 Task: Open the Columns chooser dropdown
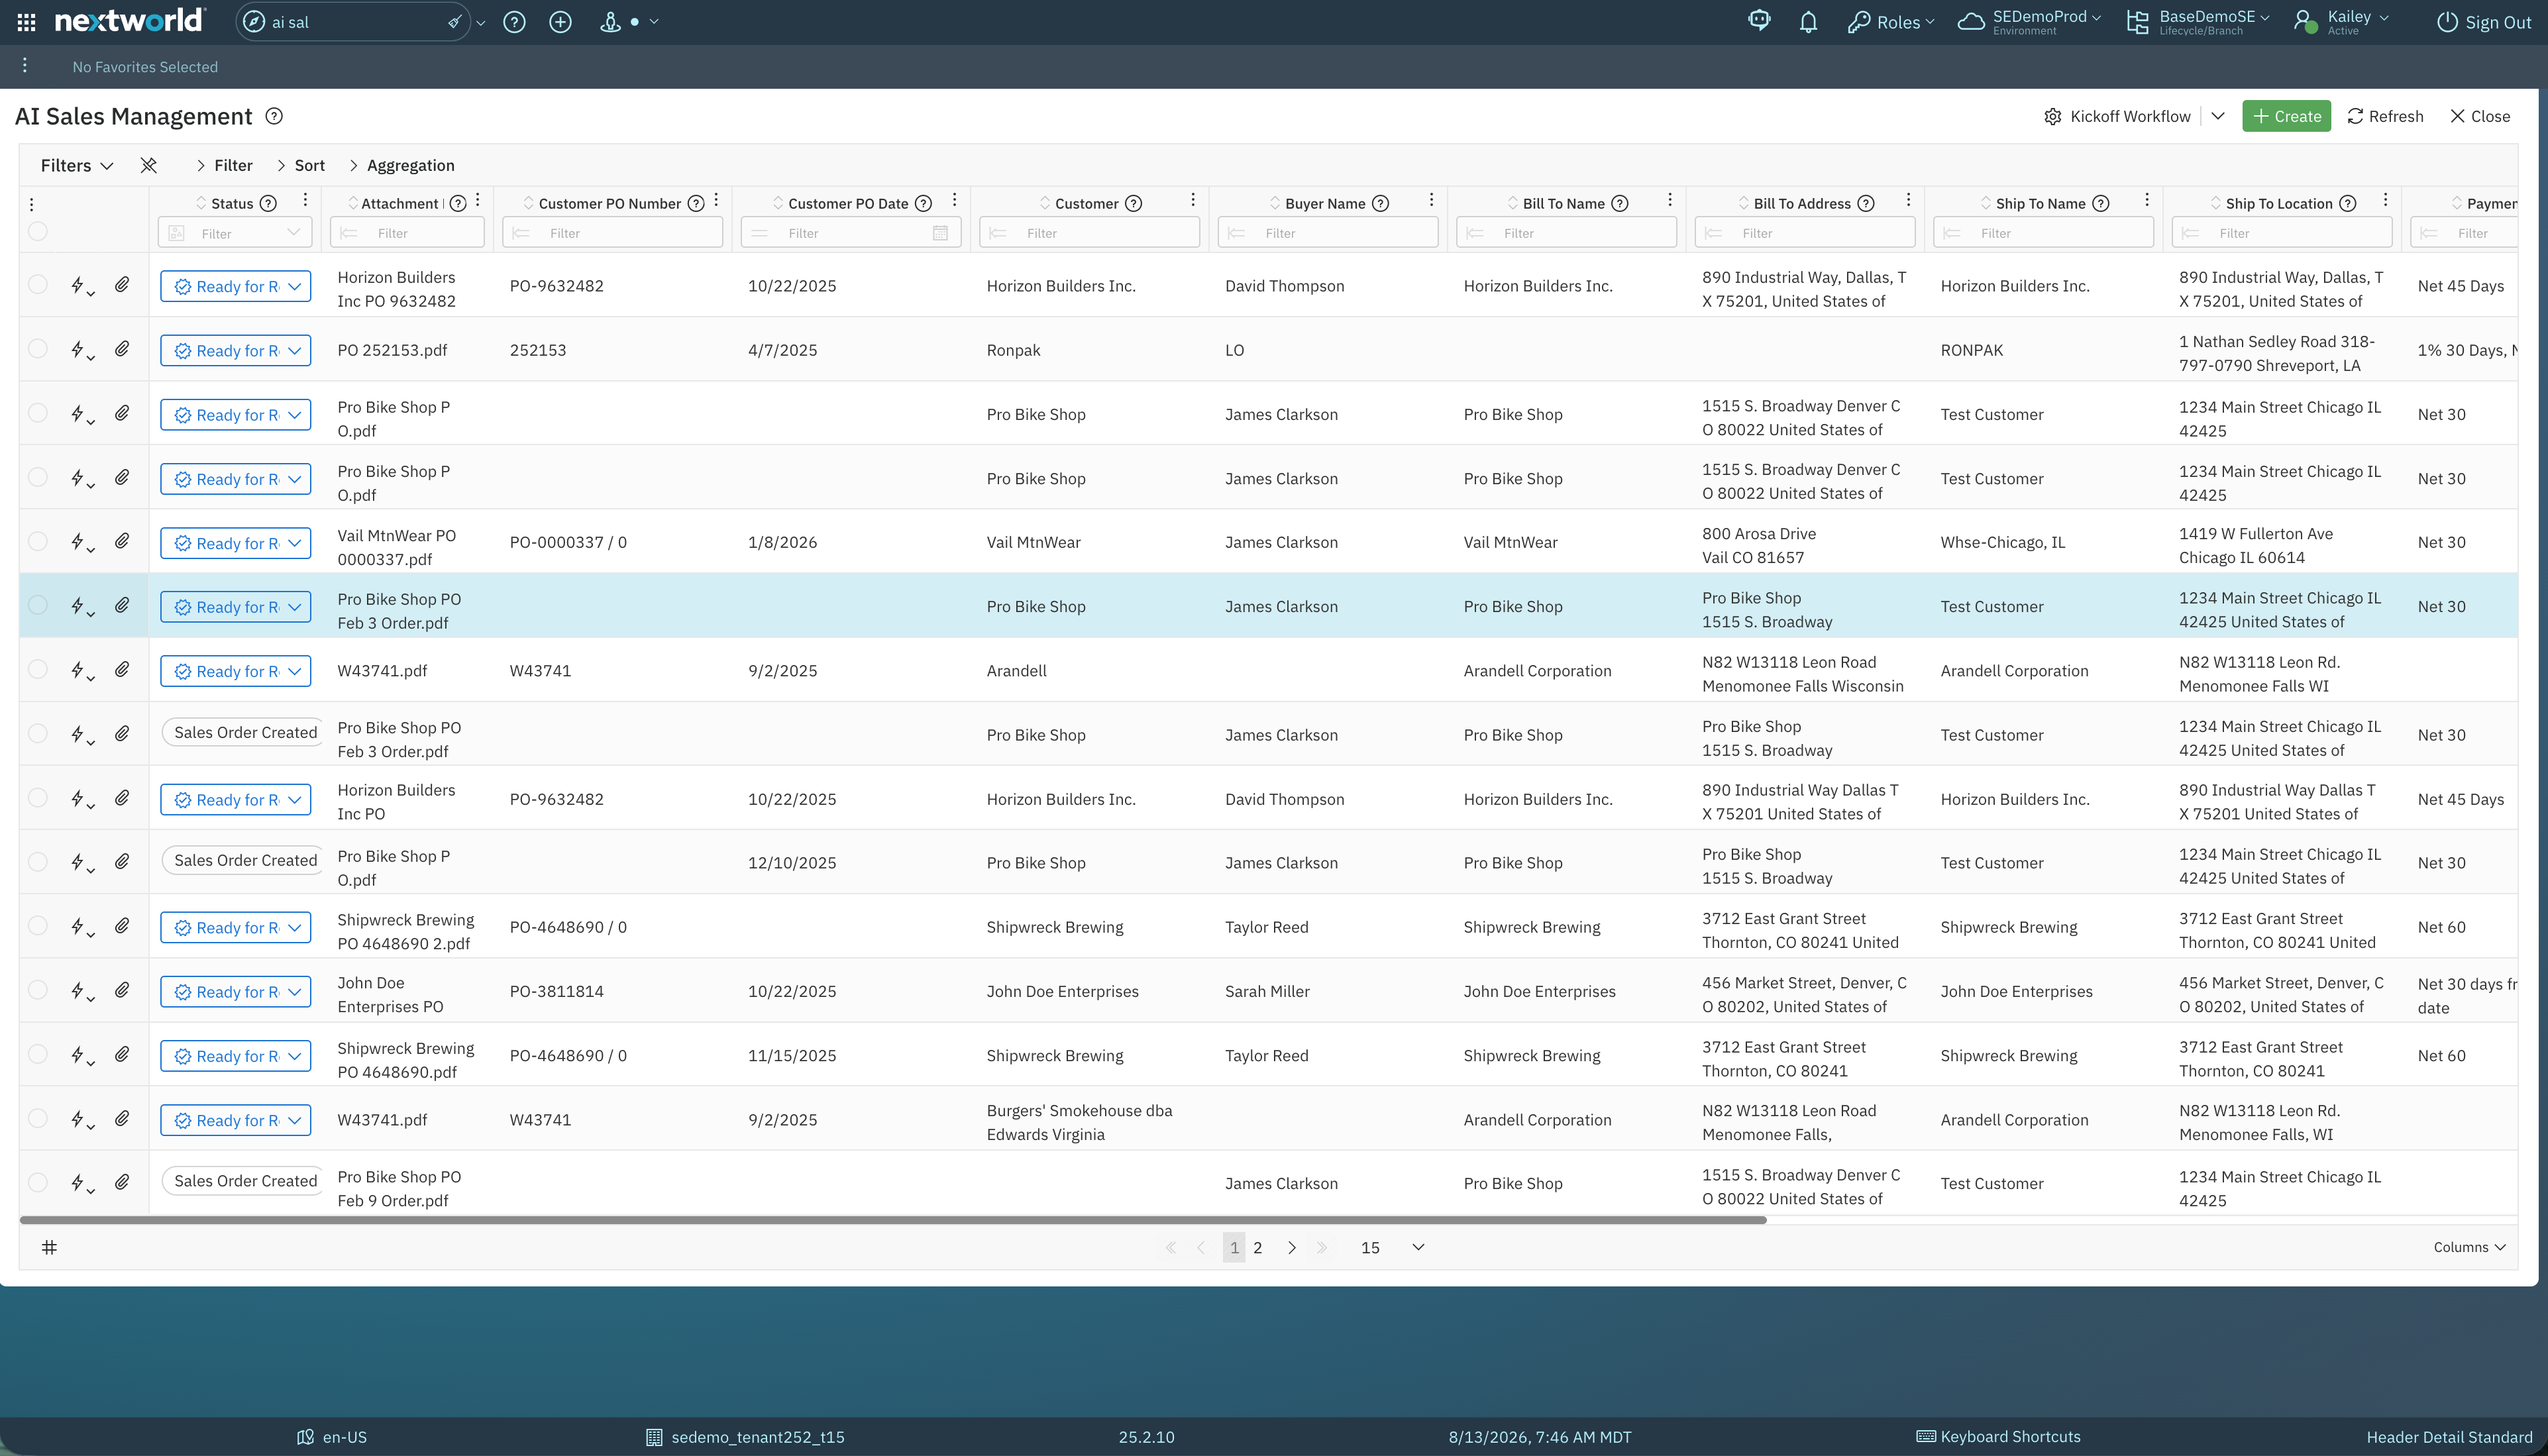[x=2469, y=1247]
